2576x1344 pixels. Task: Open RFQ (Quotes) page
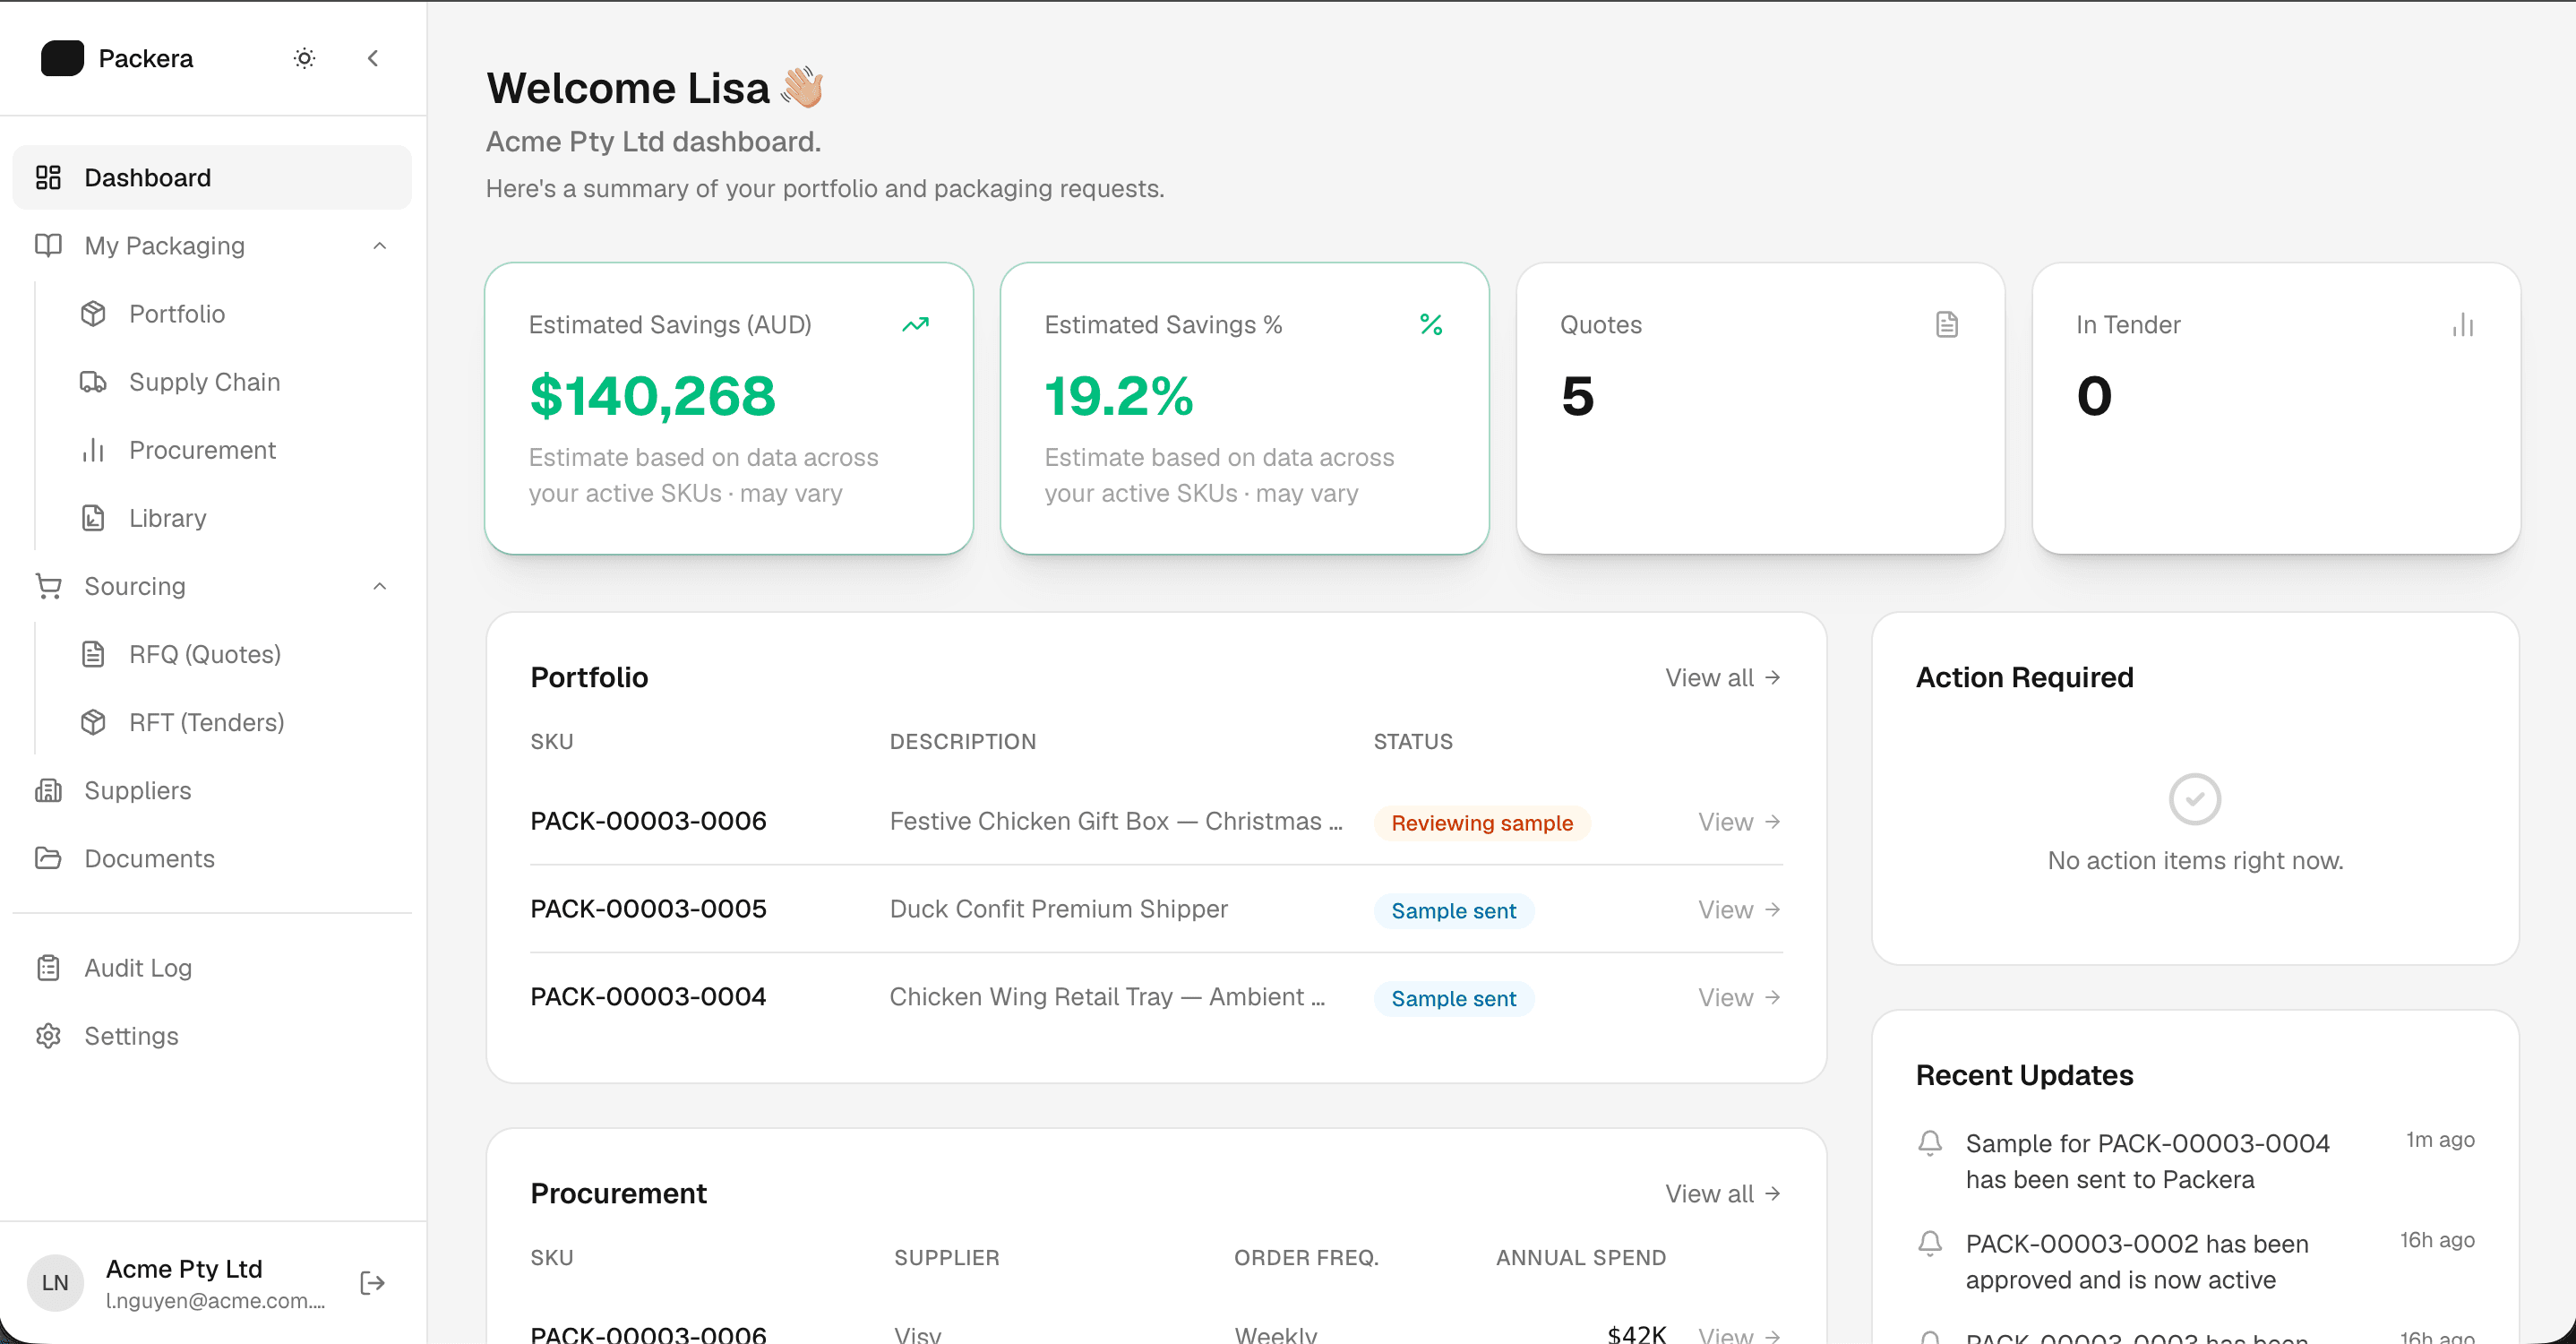coord(205,654)
